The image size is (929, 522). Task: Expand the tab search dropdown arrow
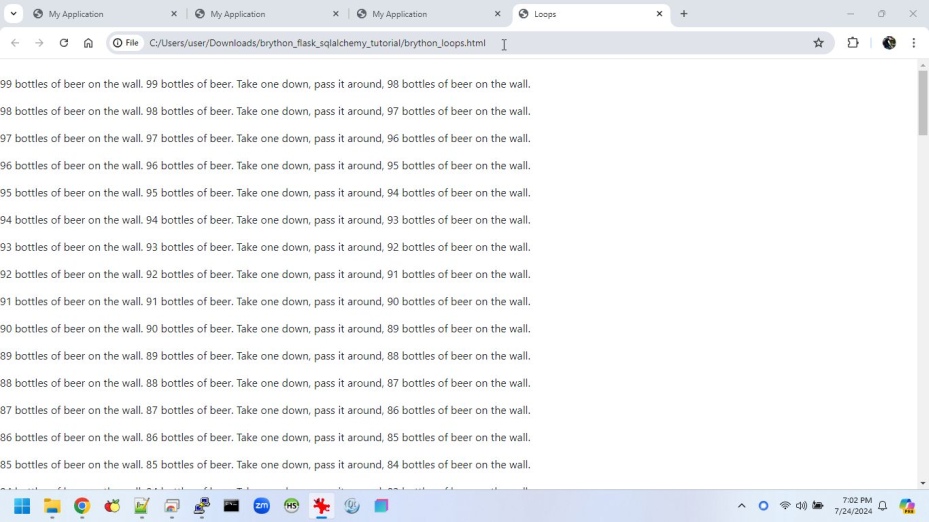coord(13,14)
